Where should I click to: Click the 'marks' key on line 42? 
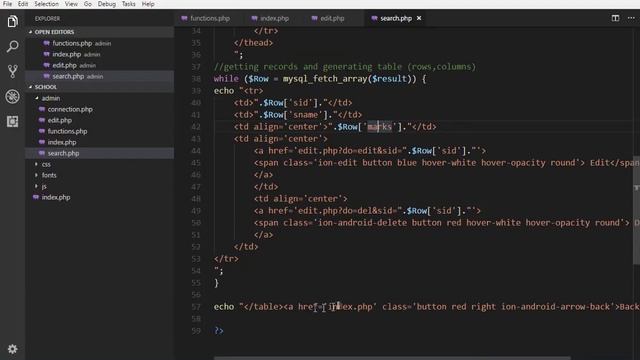coord(379,127)
